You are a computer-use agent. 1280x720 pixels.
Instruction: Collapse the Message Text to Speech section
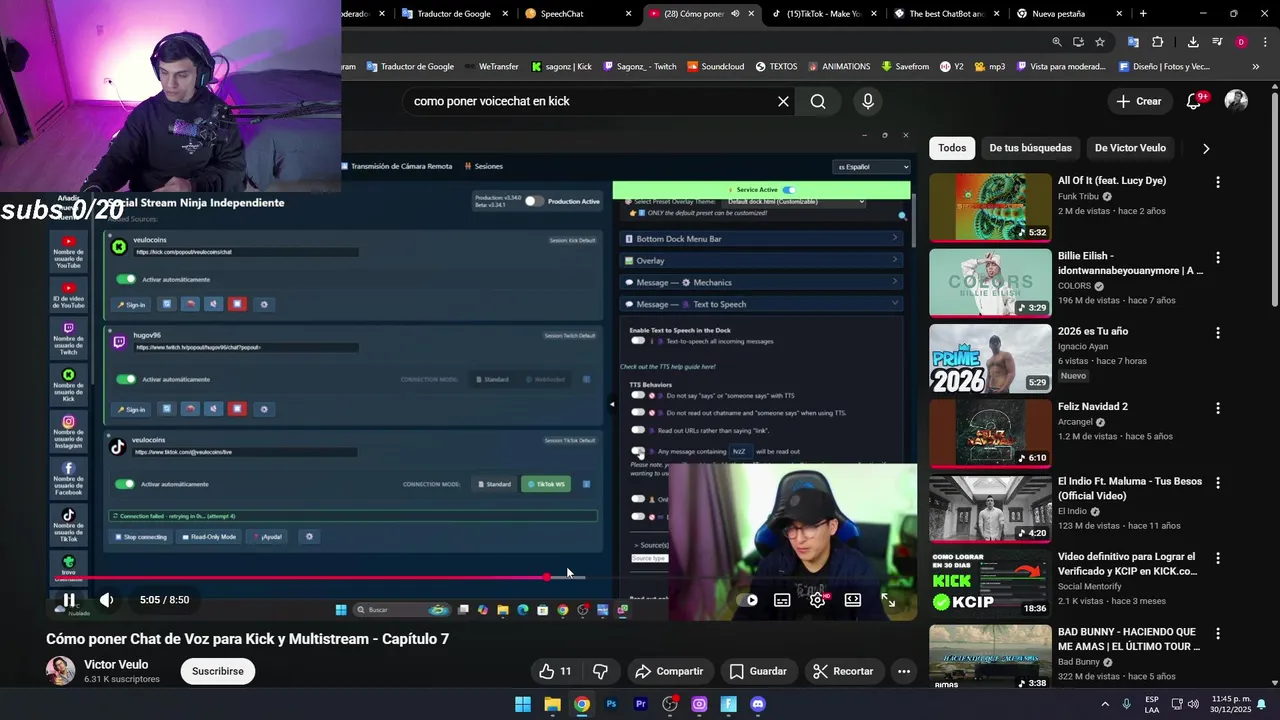click(761, 304)
